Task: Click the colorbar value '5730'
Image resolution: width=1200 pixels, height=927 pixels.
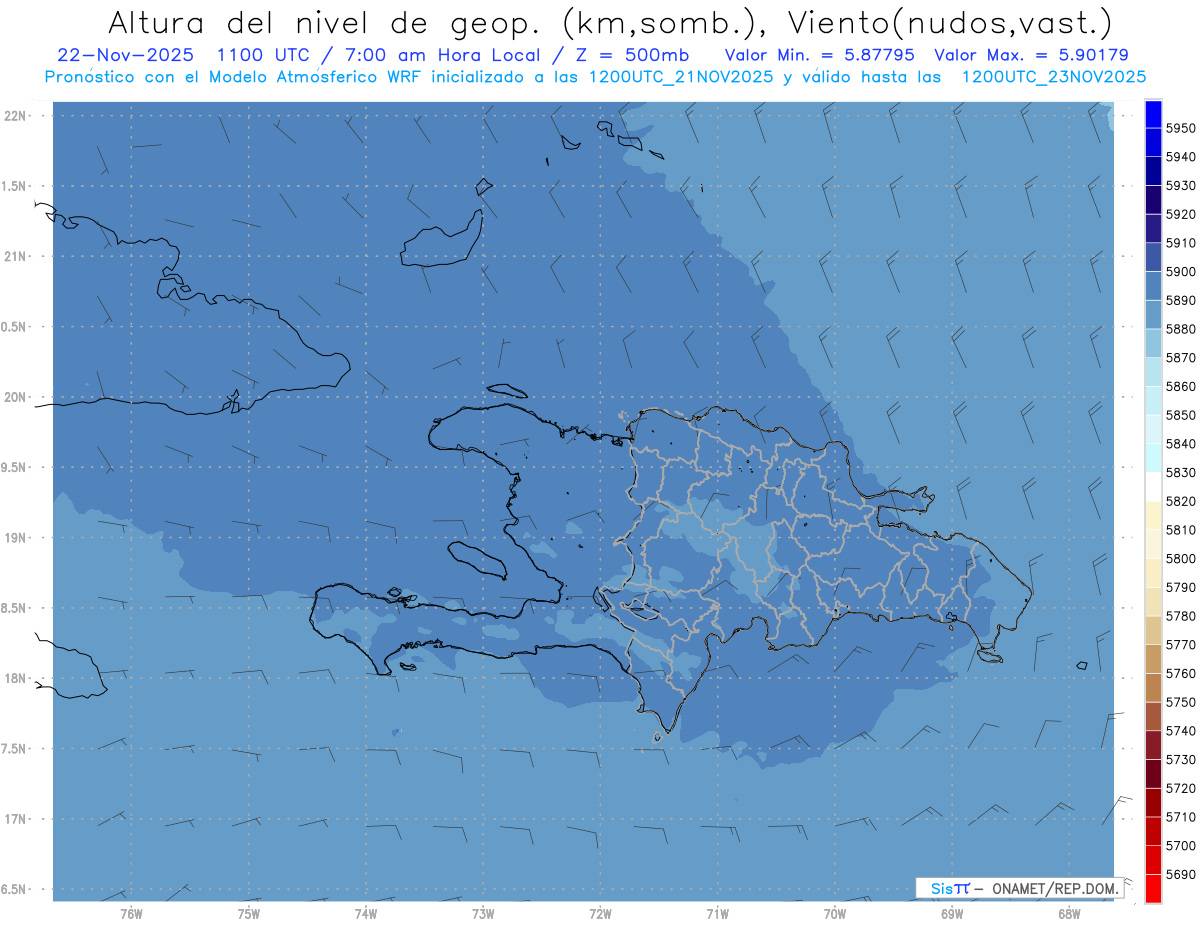Action: pyautogui.click(x=1180, y=760)
